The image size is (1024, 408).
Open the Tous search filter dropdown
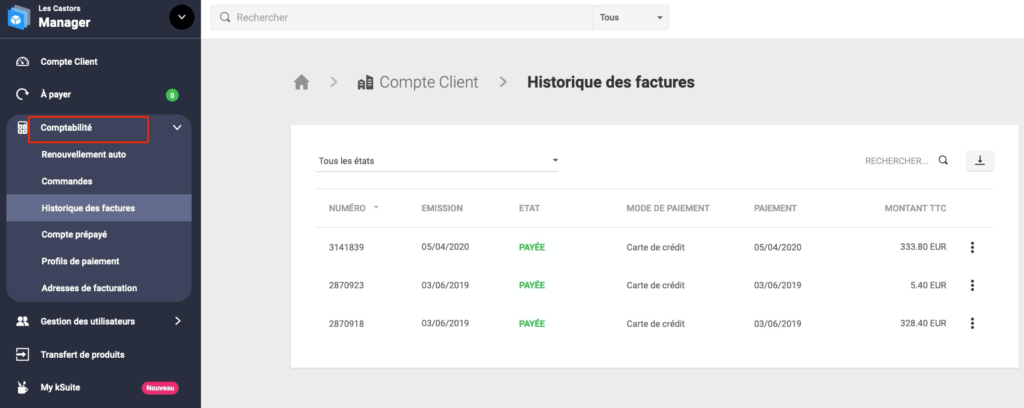(631, 18)
